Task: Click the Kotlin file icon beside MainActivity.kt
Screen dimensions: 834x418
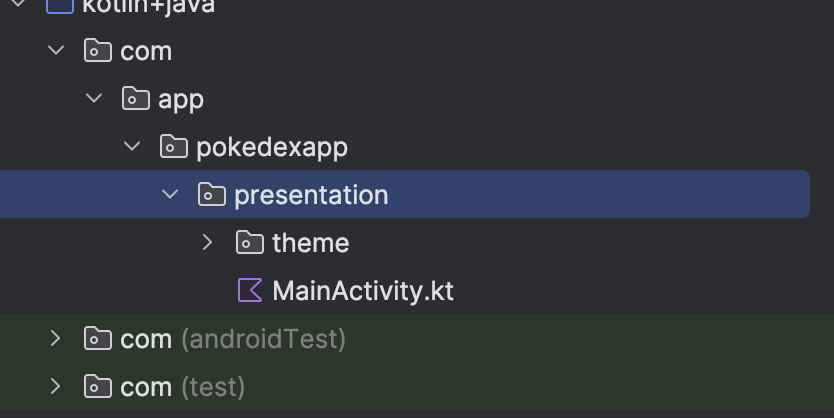Action: [250, 291]
